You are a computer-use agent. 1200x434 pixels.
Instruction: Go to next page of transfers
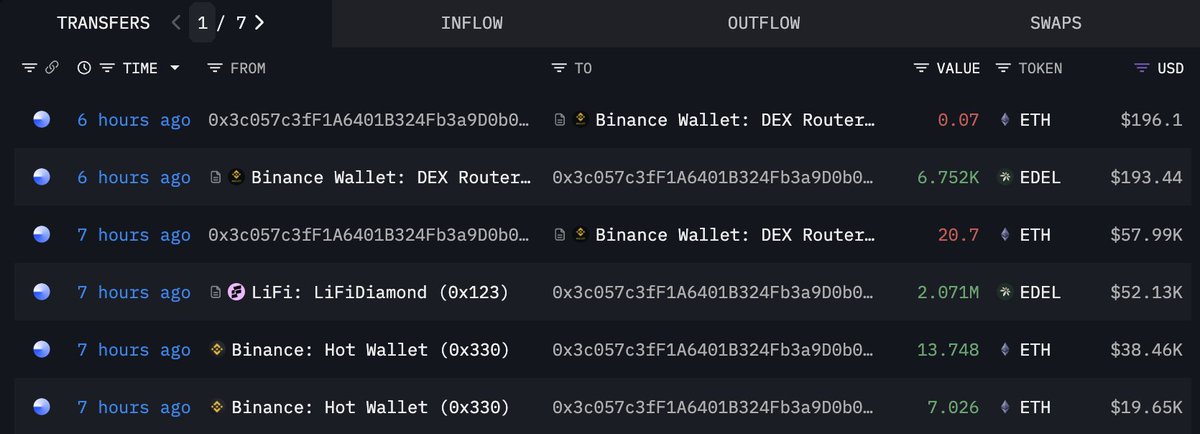[260, 22]
